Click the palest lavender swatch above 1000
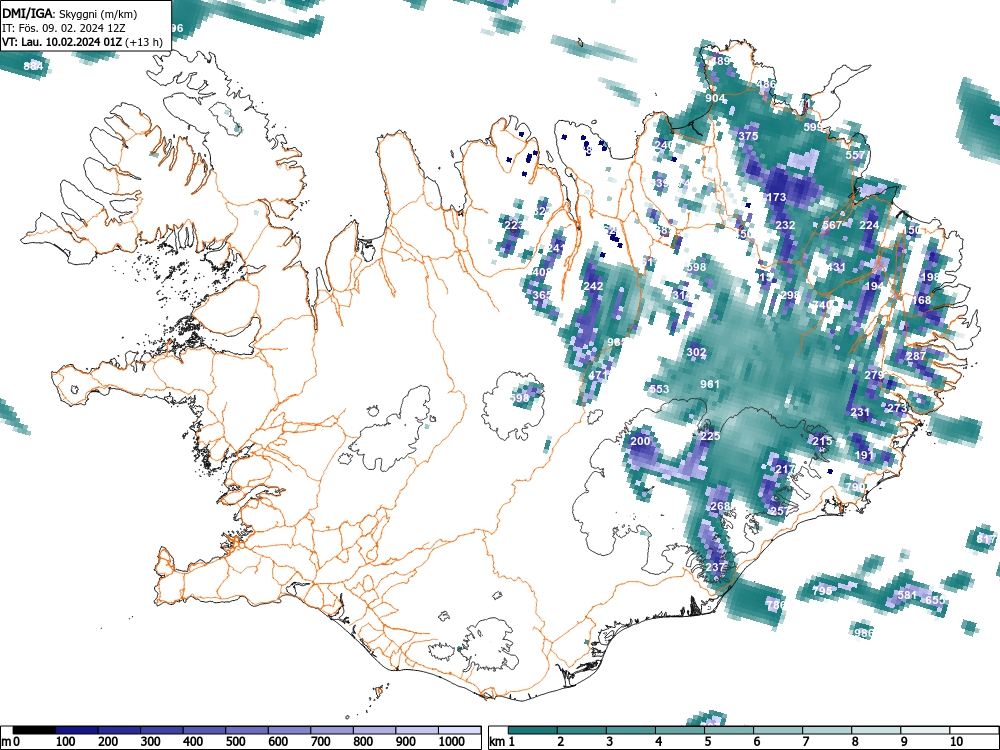The width and height of the screenshot is (1000, 750). coord(459,730)
